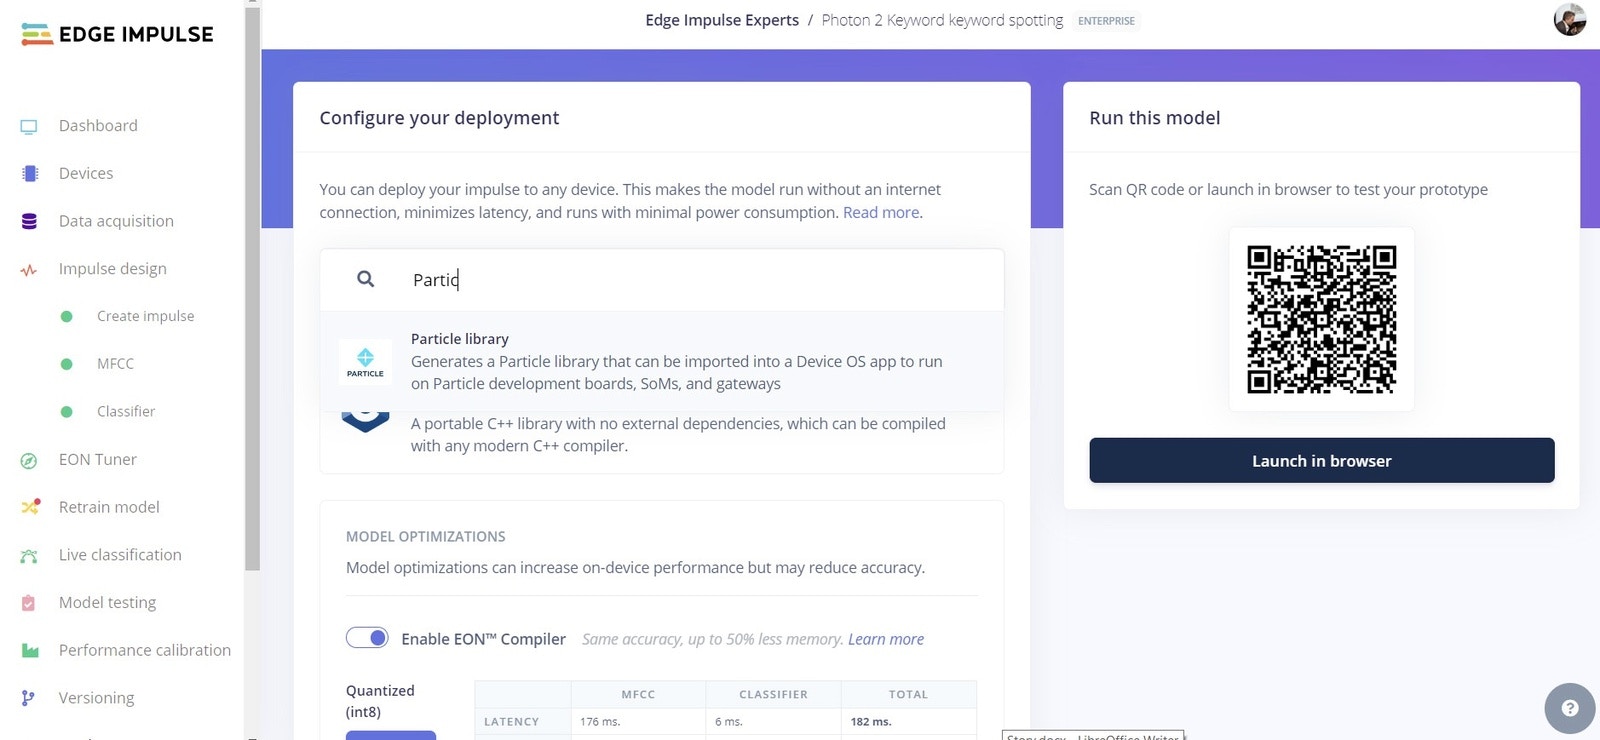The width and height of the screenshot is (1600, 740).
Task: Open Live classification page
Action: point(120,555)
